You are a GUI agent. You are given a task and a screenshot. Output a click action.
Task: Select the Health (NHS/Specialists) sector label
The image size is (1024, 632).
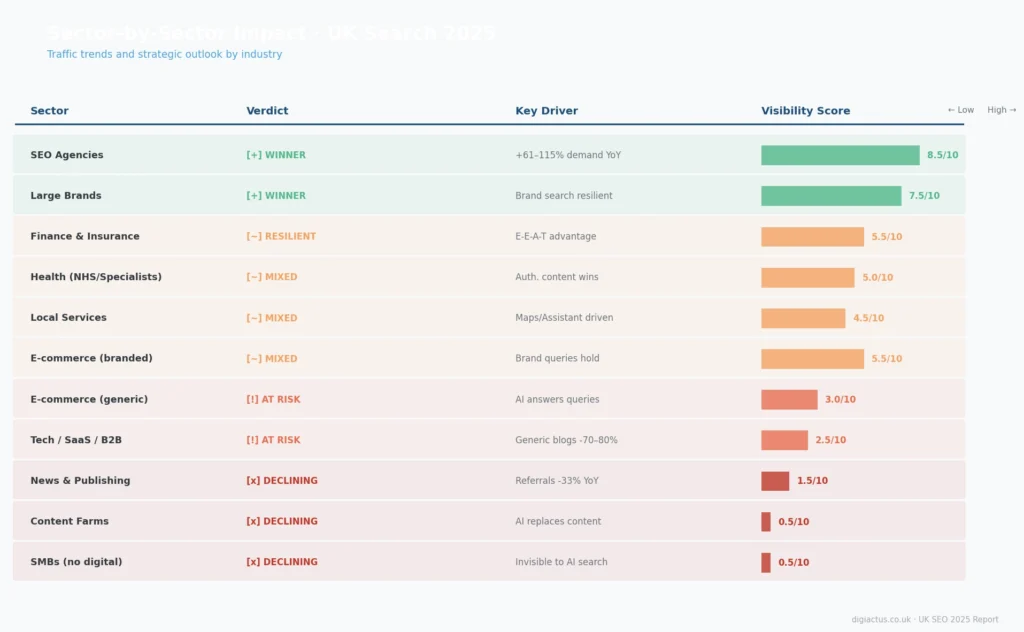(95, 277)
